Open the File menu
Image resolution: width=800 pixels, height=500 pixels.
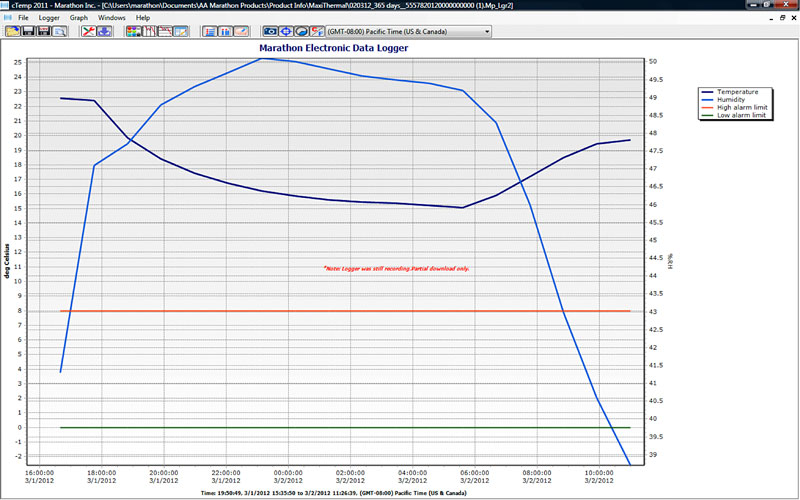tap(23, 18)
